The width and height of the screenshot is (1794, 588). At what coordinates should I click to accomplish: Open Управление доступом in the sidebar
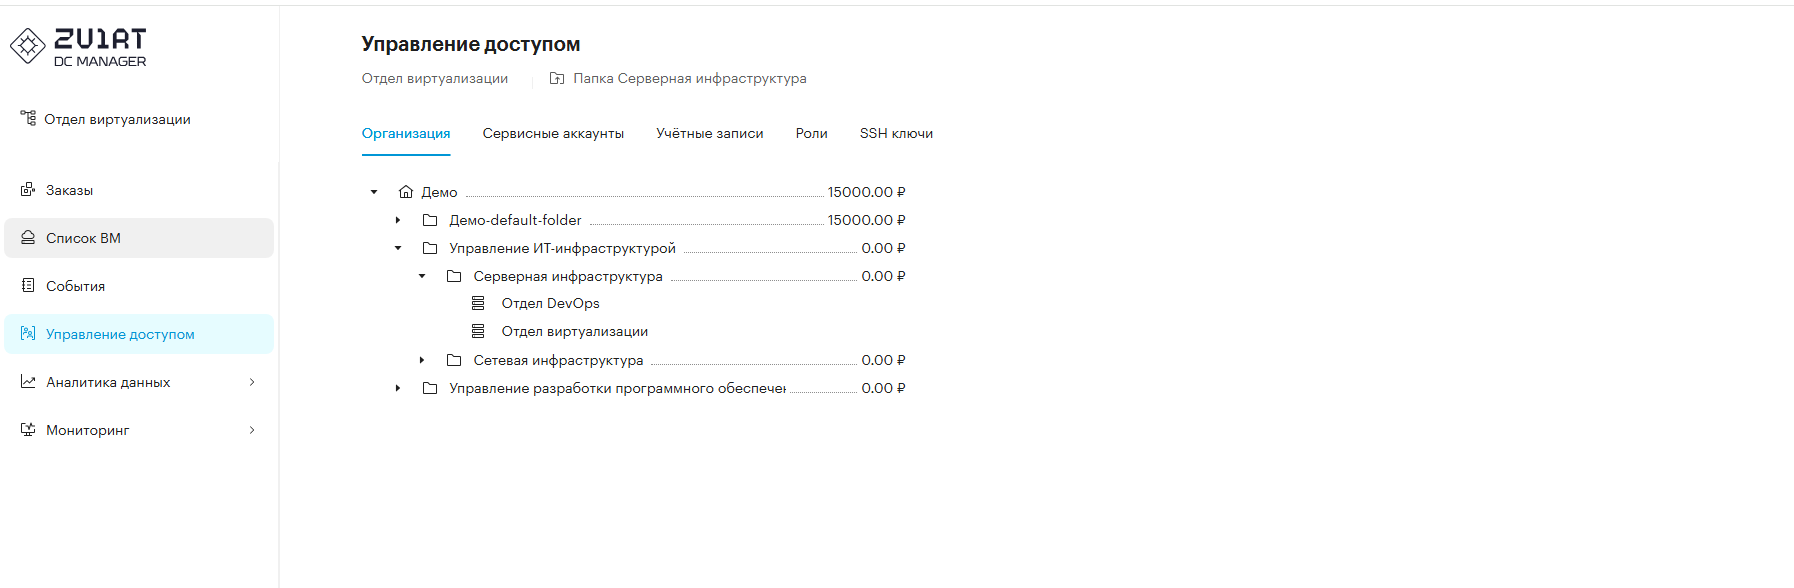120,334
